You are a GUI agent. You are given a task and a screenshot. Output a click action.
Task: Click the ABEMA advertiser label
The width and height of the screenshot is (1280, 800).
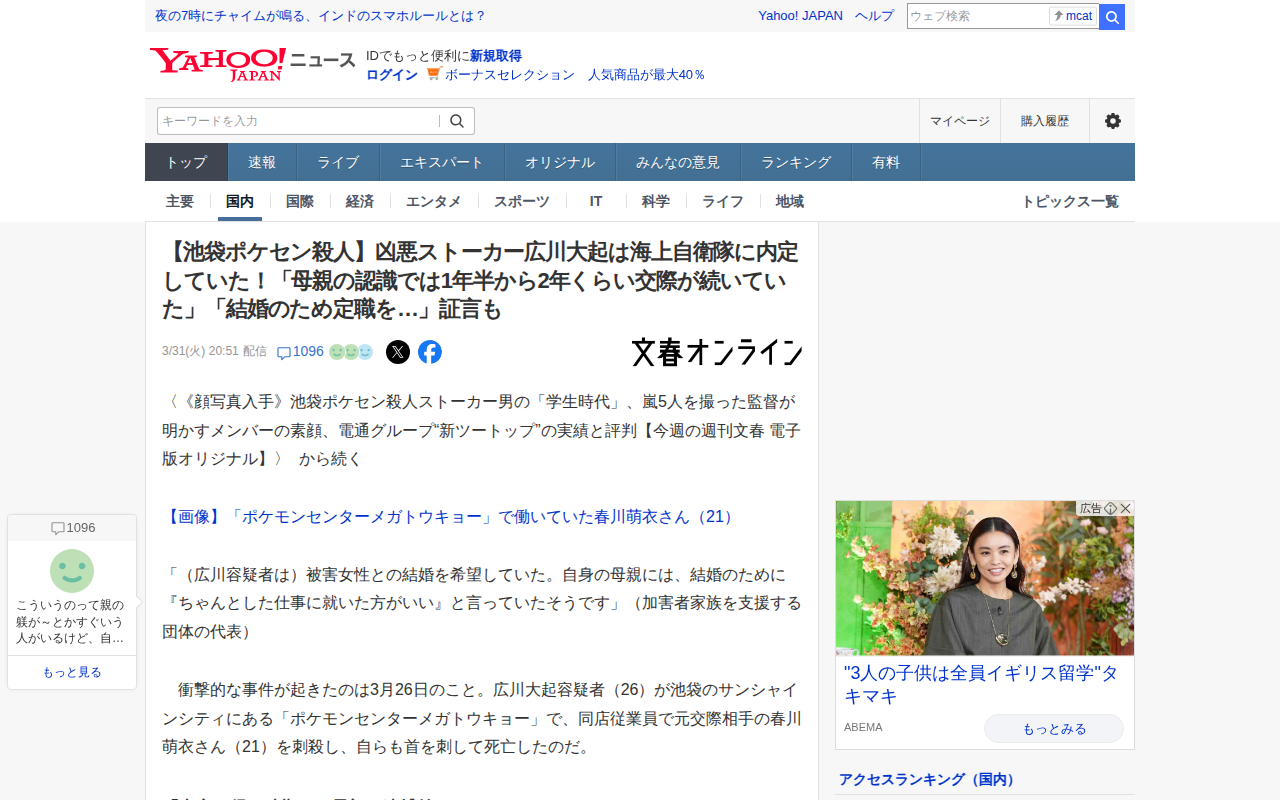[863, 727]
